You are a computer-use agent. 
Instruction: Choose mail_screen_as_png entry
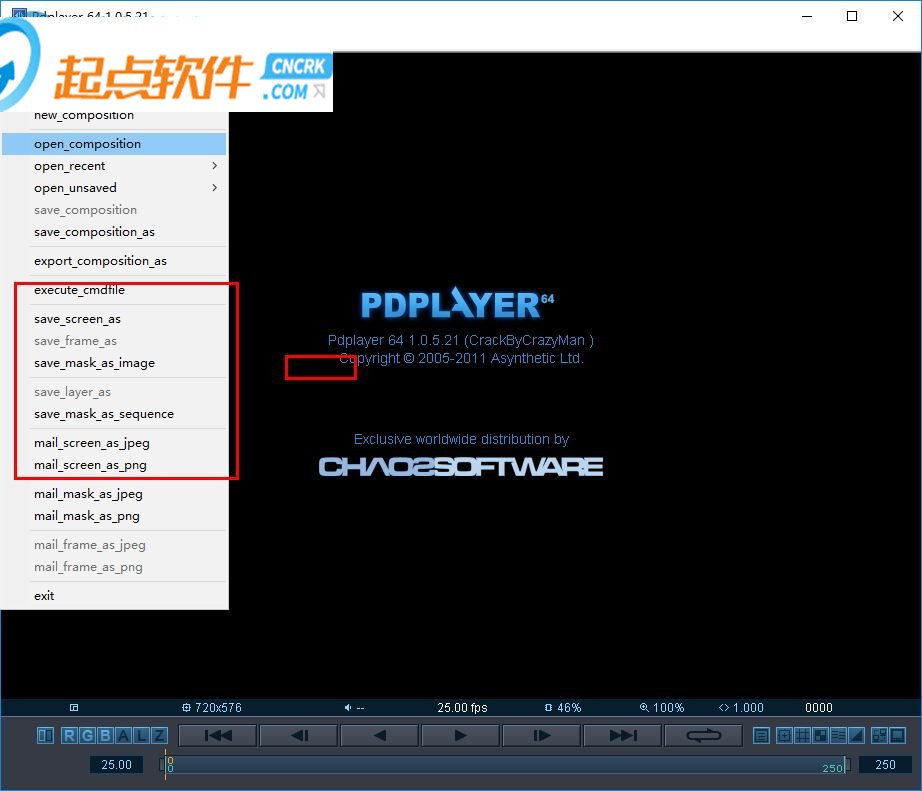pos(114,465)
